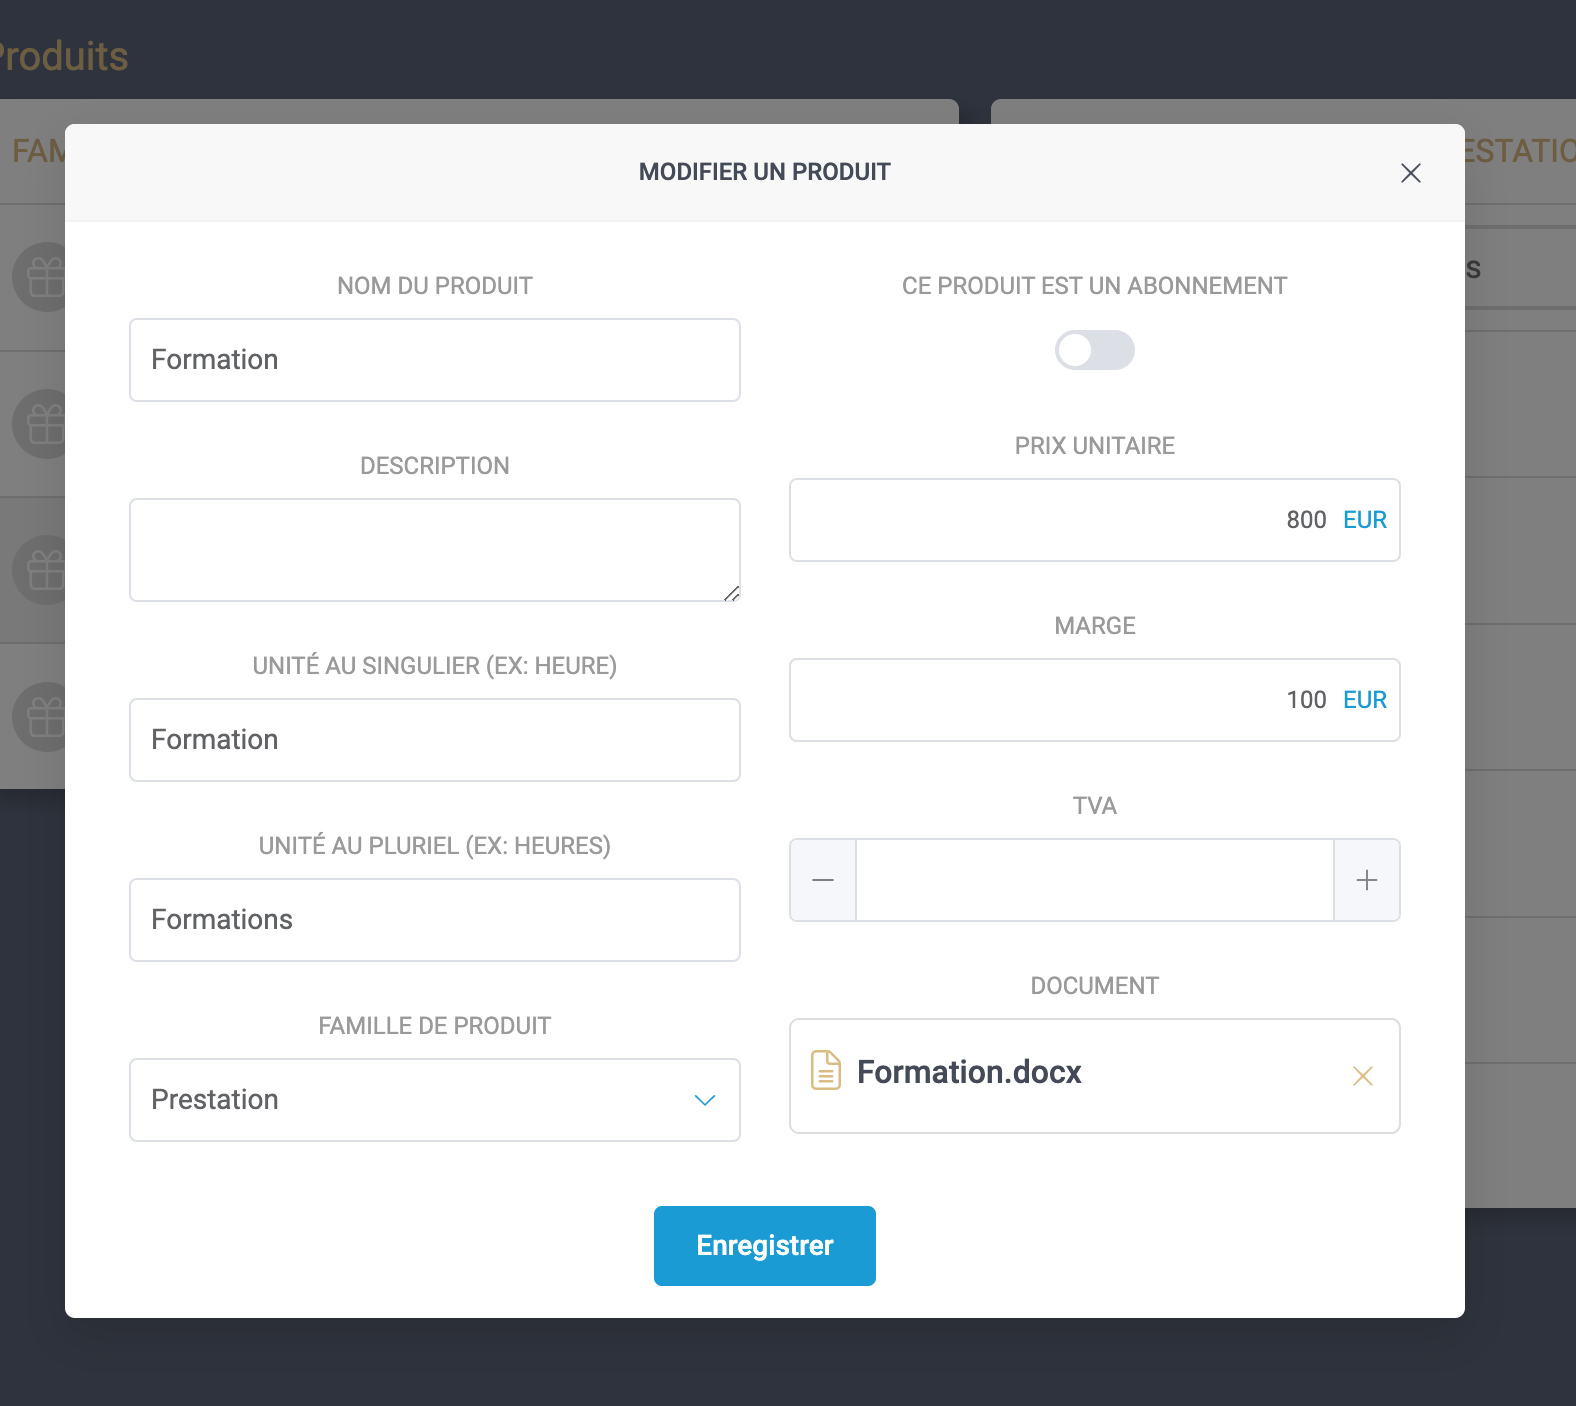Image resolution: width=1576 pixels, height=1406 pixels.
Task: Click into the Description text area
Action: coord(434,550)
